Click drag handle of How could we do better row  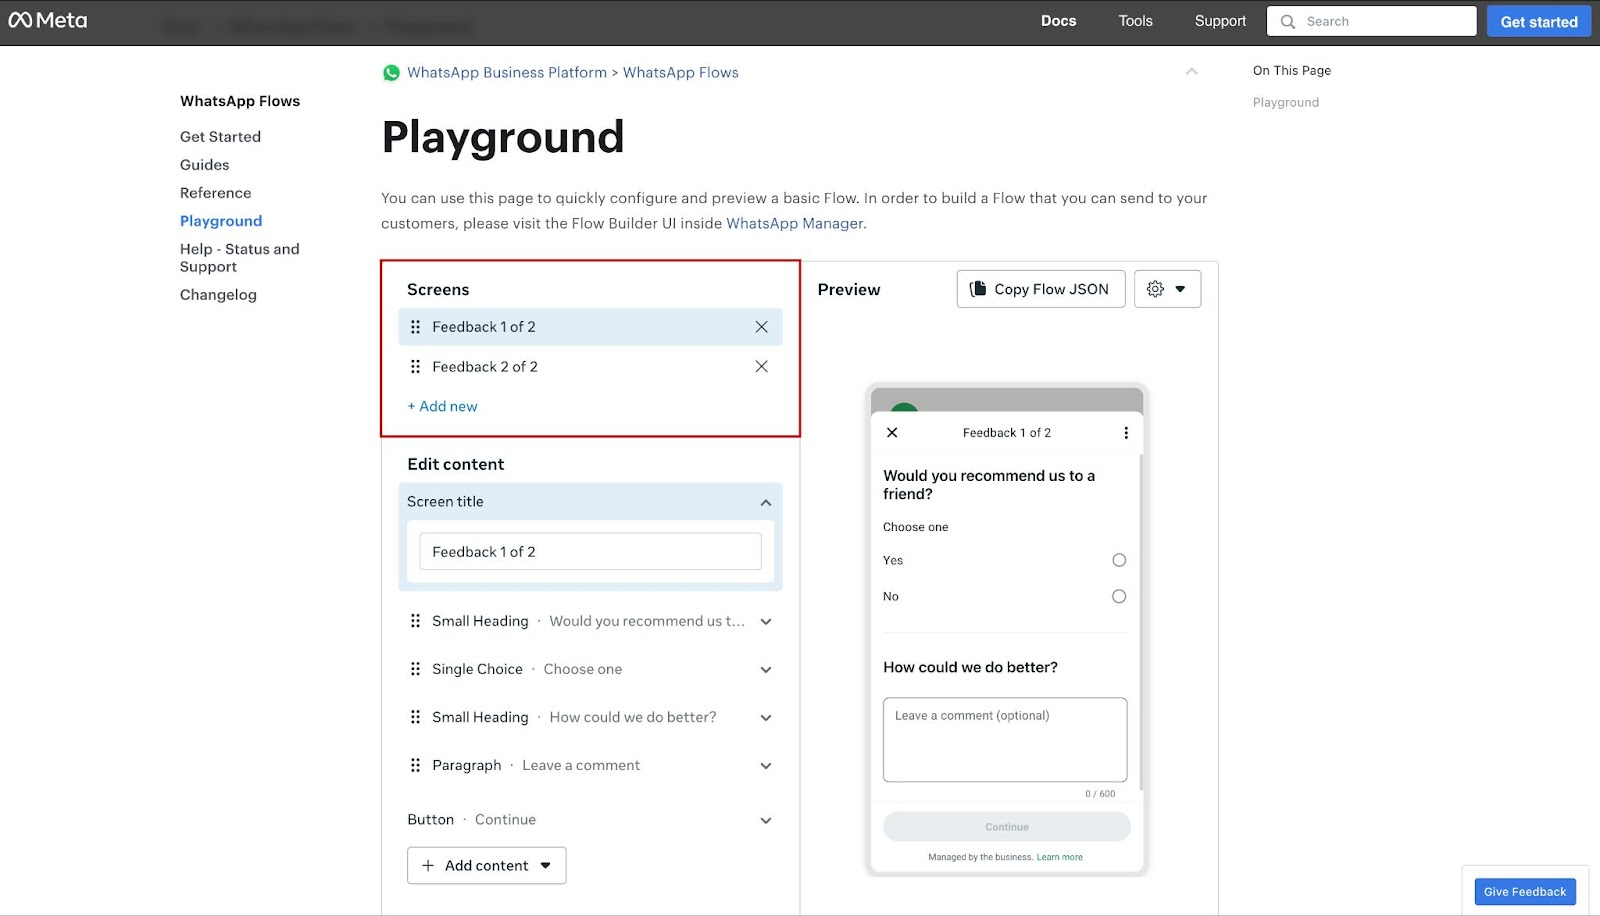415,717
